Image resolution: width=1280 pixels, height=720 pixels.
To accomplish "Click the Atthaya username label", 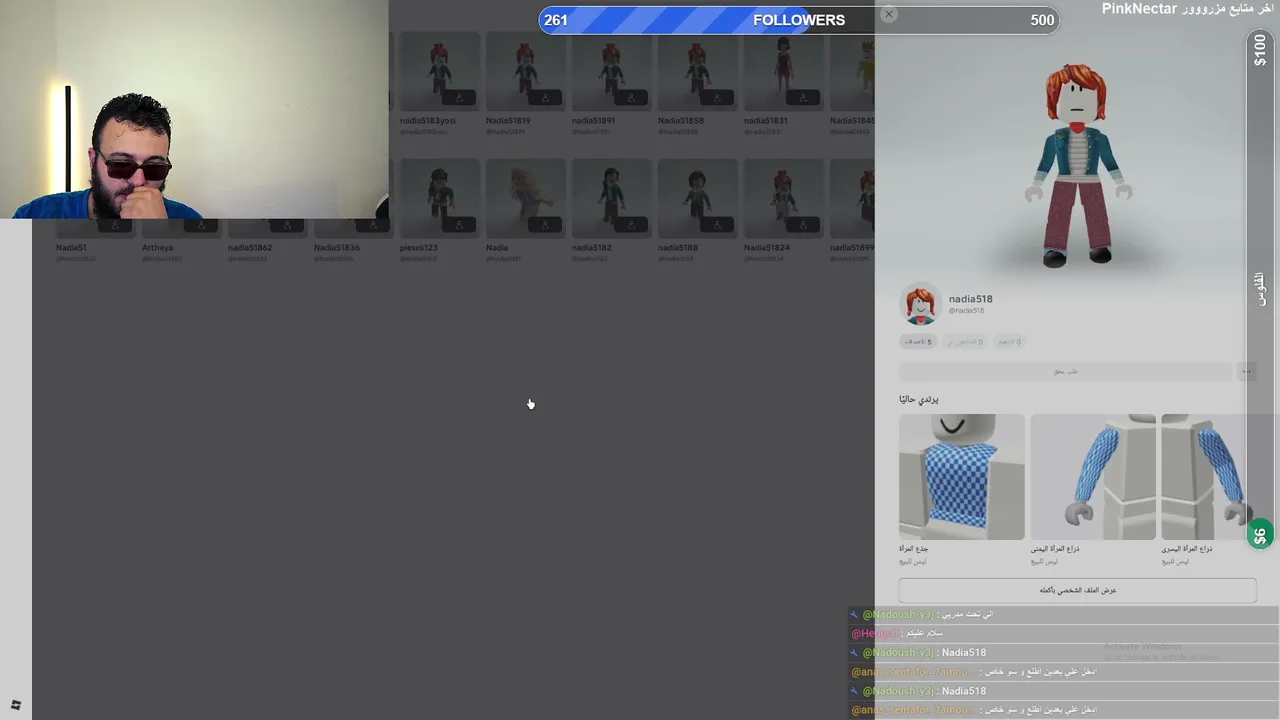I will pyautogui.click(x=157, y=248).
